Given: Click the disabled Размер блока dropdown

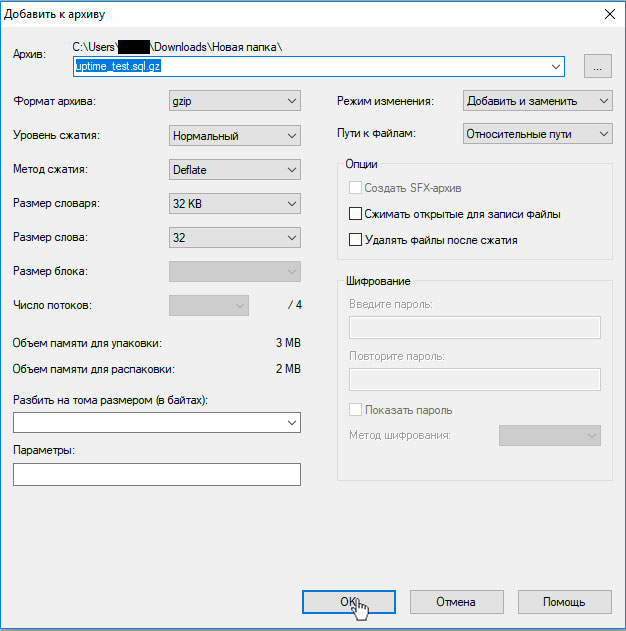Looking at the screenshot, I should [235, 271].
